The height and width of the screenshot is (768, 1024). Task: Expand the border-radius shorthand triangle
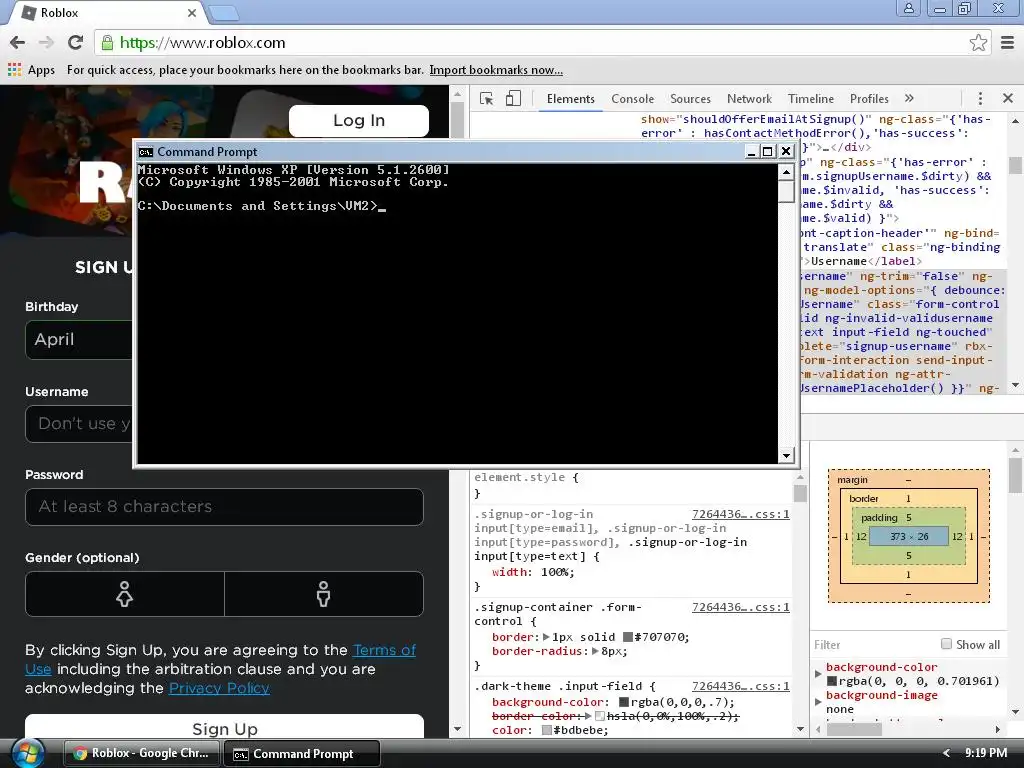click(x=595, y=651)
